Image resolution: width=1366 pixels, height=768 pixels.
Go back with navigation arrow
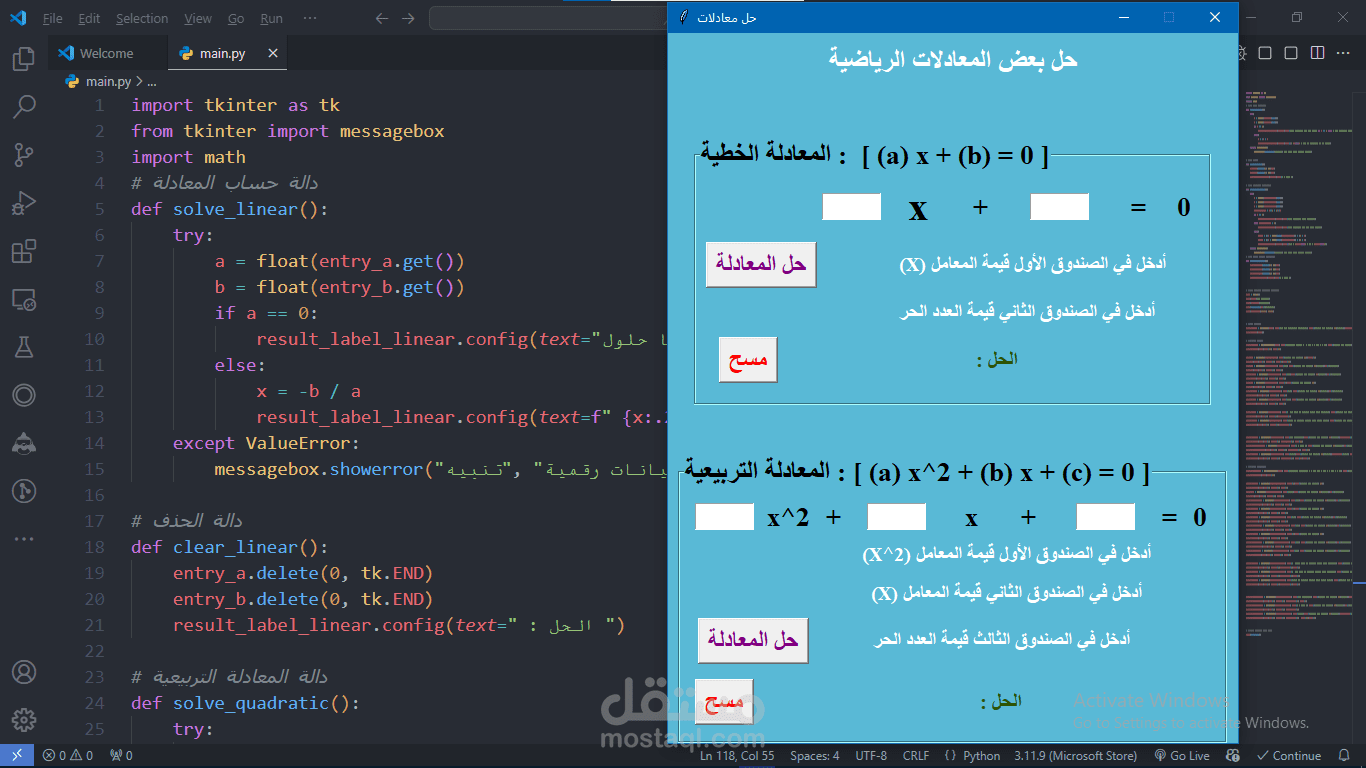pos(381,18)
